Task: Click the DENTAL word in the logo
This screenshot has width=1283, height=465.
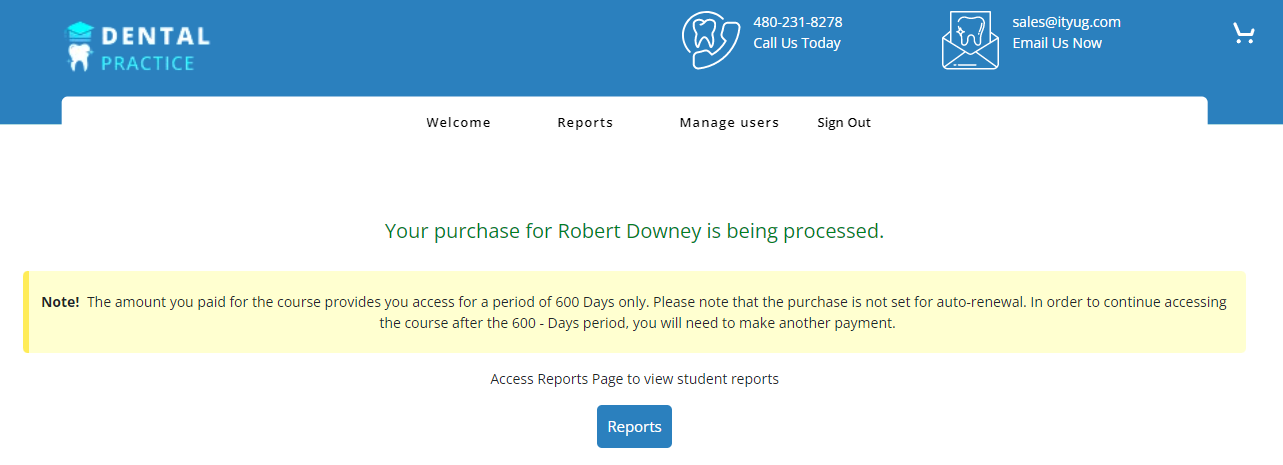Action: pos(155,37)
